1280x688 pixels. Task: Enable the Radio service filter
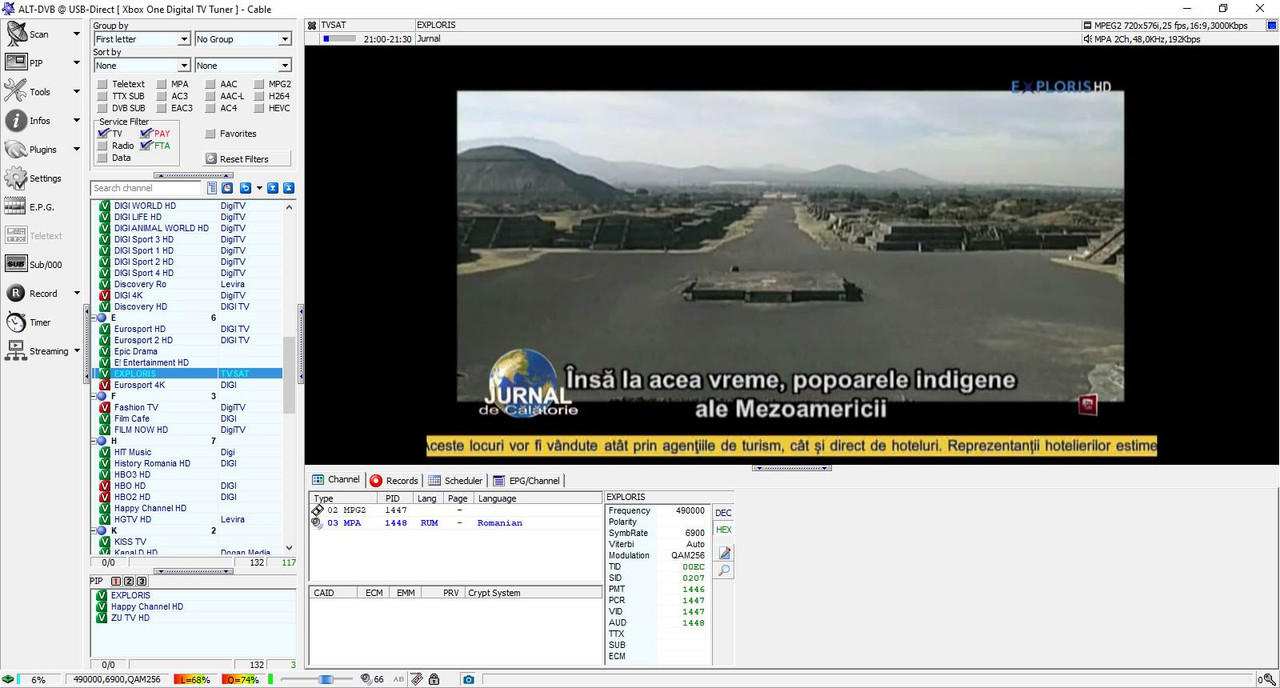pos(103,146)
